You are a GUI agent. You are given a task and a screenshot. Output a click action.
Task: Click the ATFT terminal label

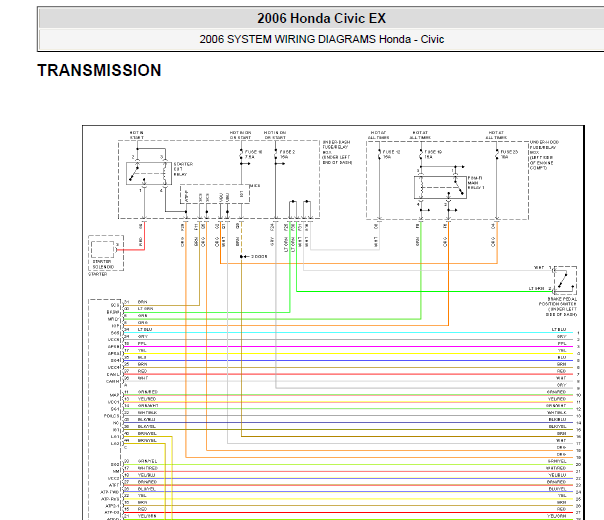[x=114, y=485]
